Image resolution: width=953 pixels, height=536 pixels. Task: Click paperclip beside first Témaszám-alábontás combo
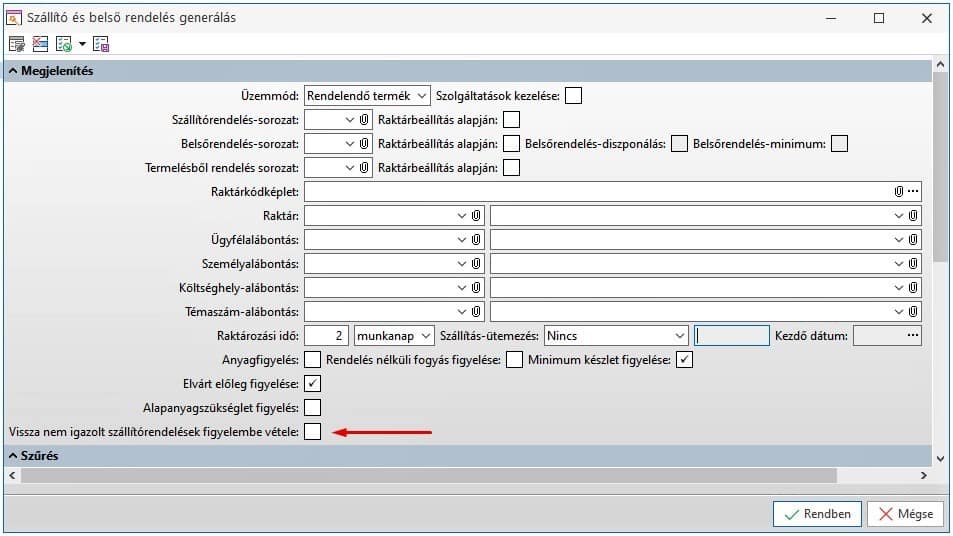(476, 312)
